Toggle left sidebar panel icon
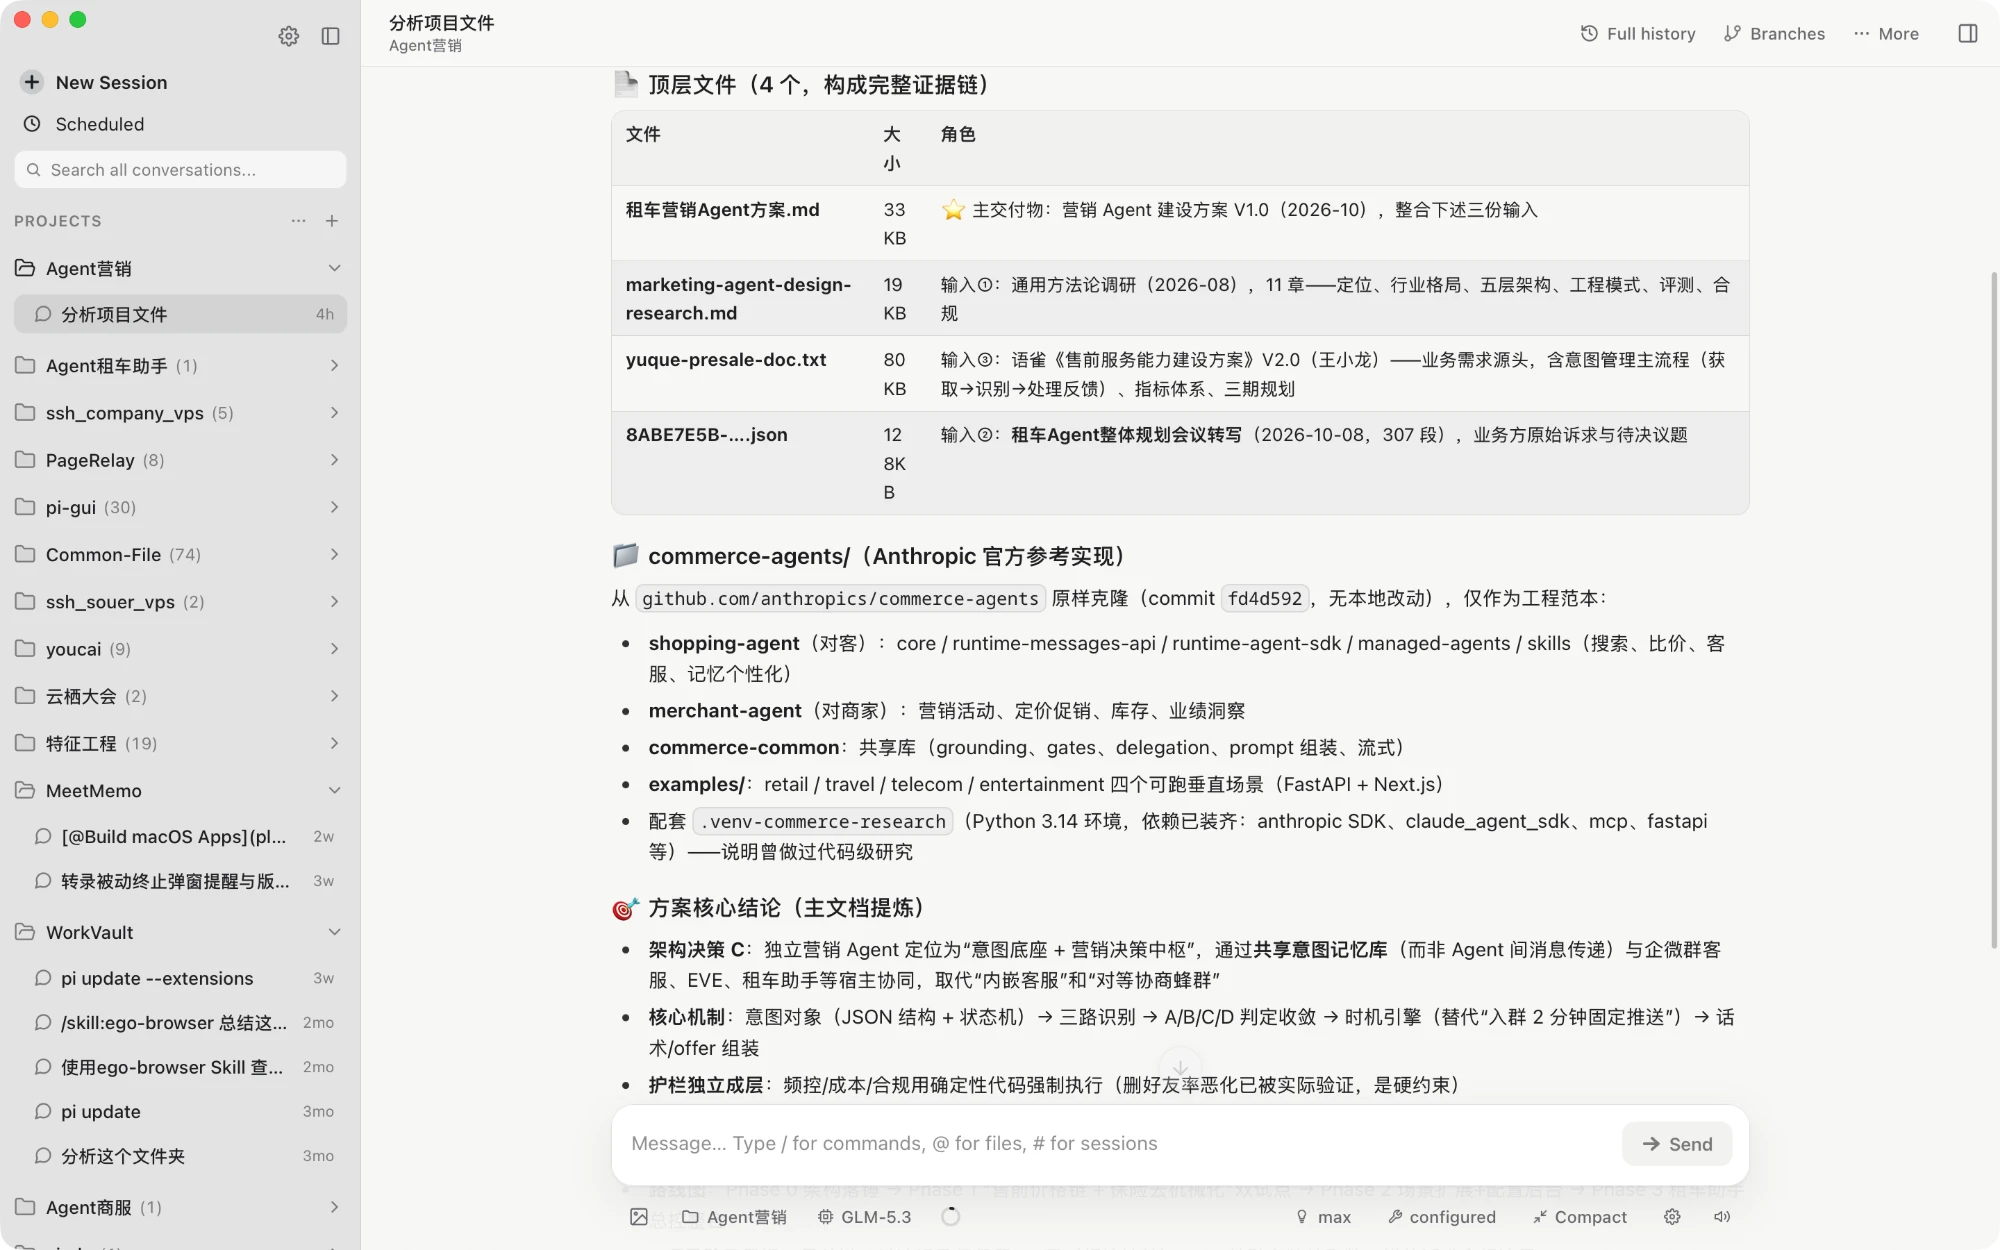 pos(331,36)
